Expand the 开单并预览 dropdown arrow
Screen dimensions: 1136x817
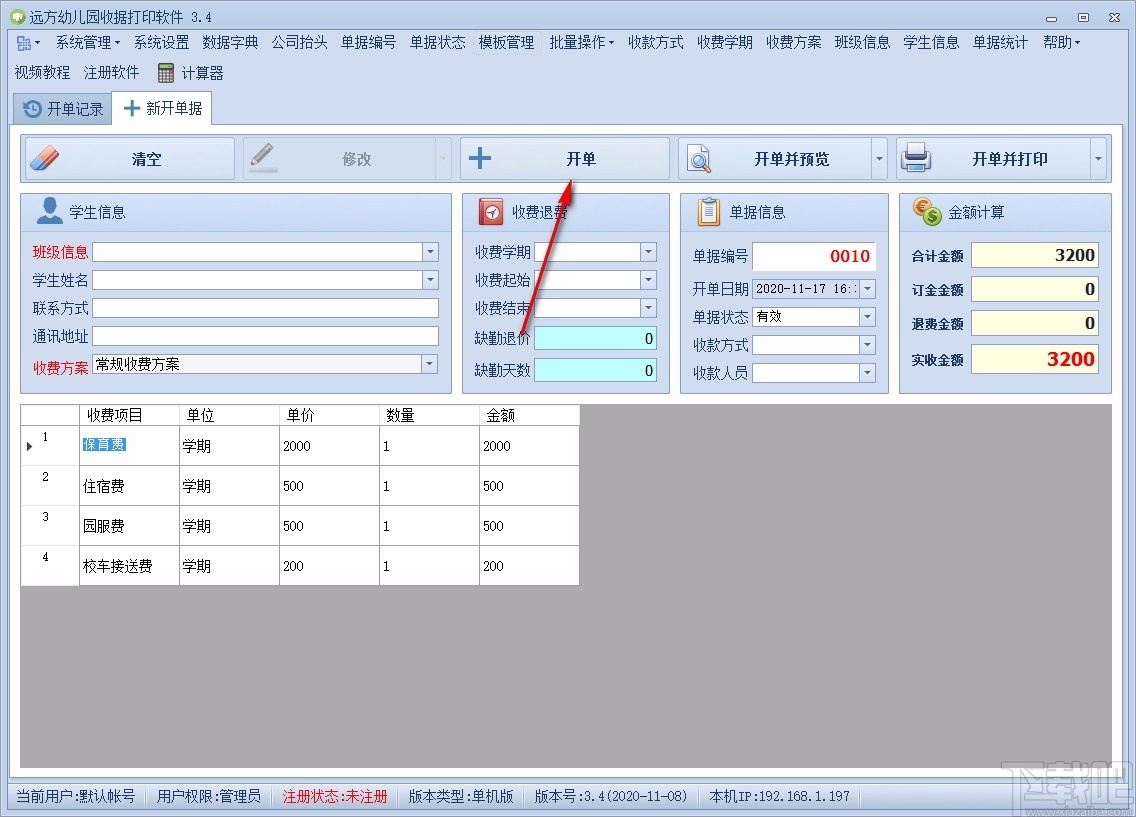pos(880,159)
